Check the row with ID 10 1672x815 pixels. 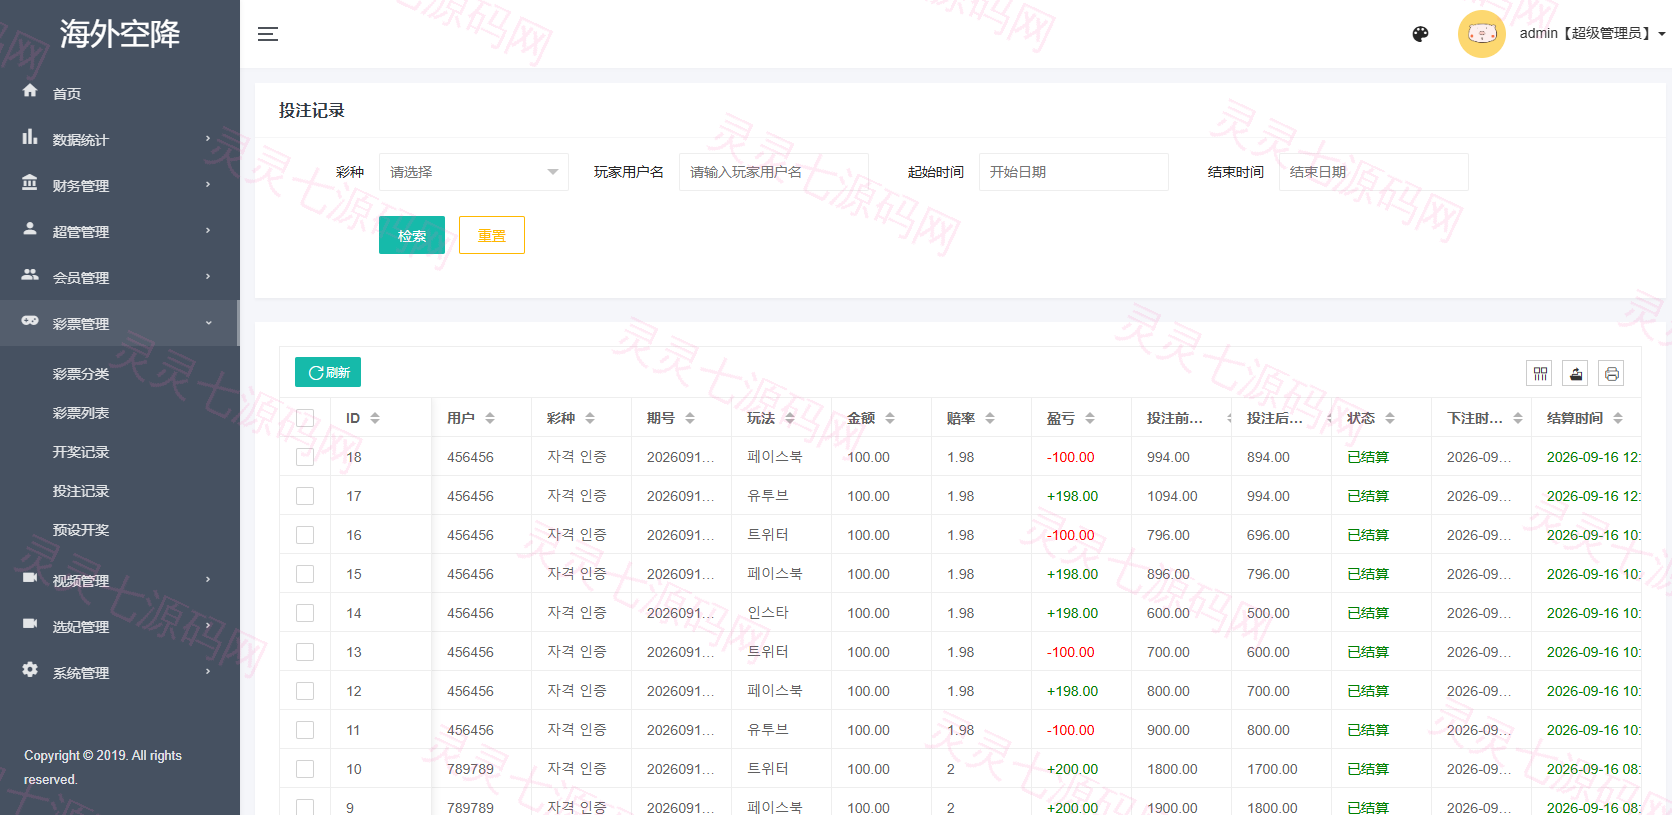(305, 769)
